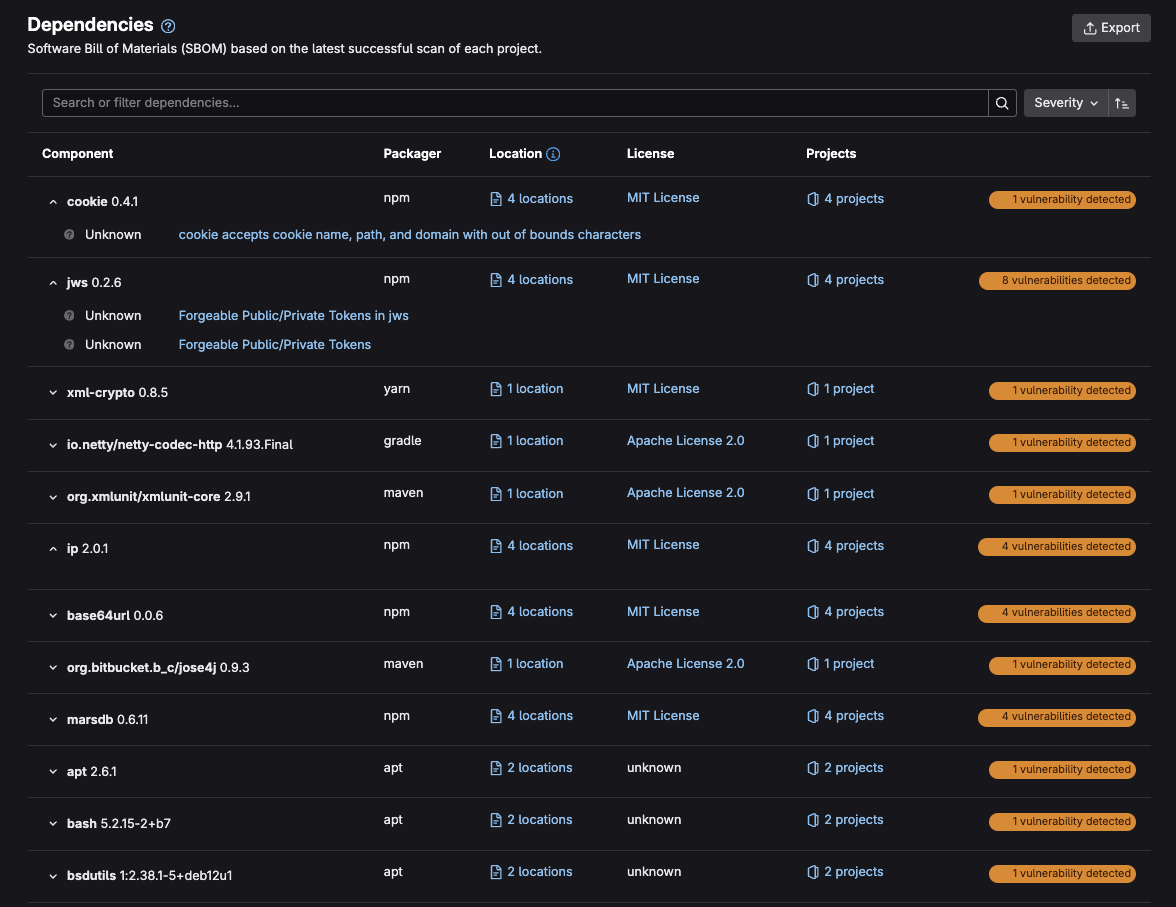Click the Export button
This screenshot has width=1176, height=907.
pos(1111,27)
